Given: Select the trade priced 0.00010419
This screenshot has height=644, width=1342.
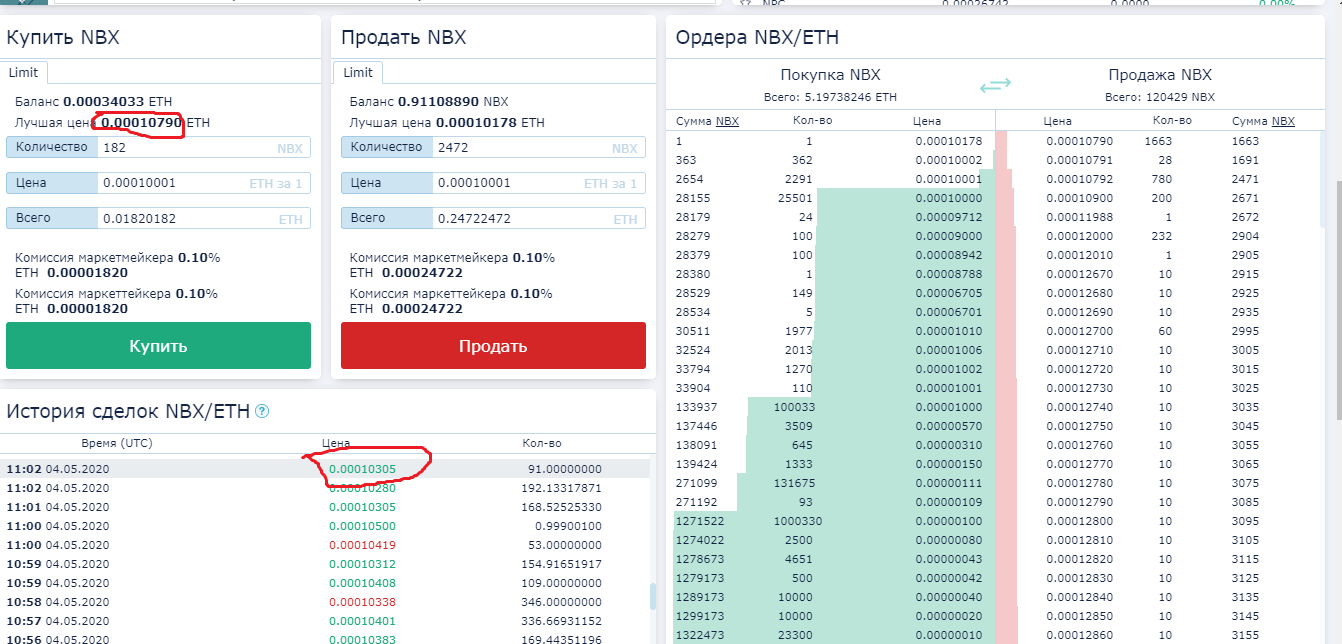Looking at the screenshot, I should coord(325,545).
